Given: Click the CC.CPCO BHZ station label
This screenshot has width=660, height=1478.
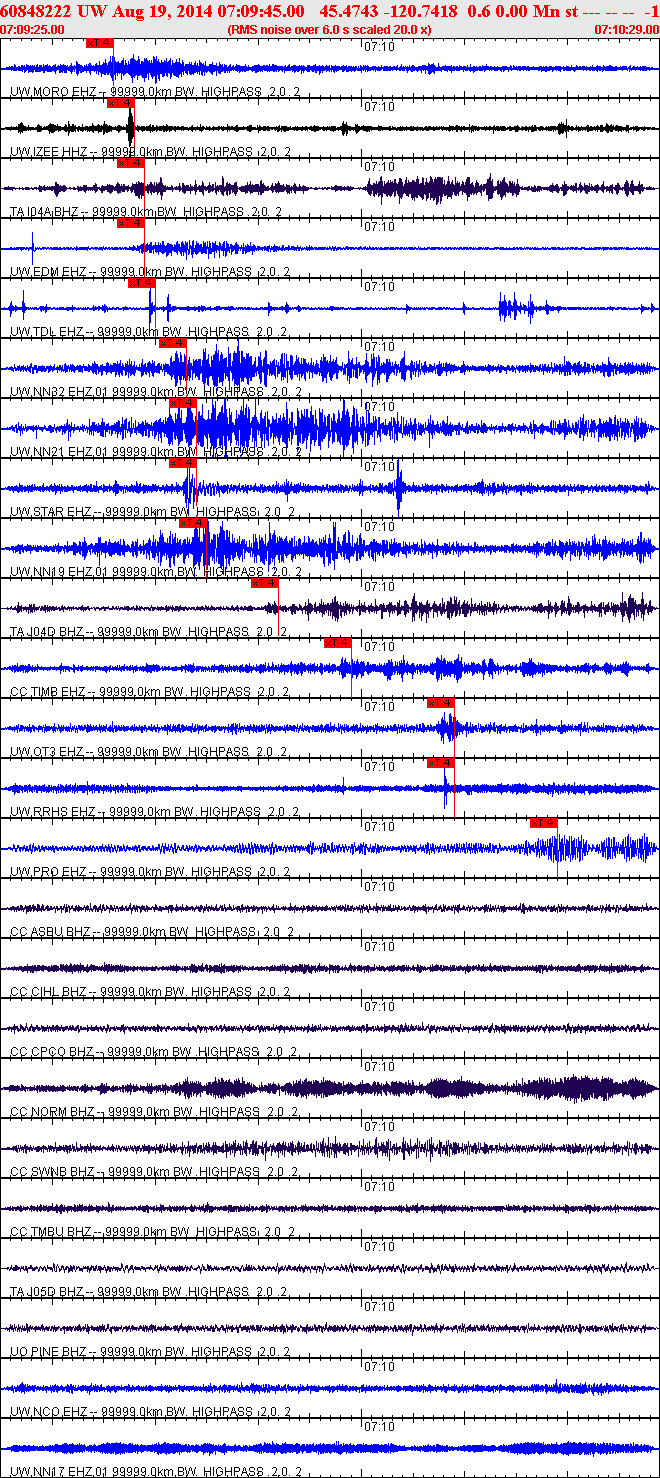Looking at the screenshot, I should pyautogui.click(x=51, y=1052).
